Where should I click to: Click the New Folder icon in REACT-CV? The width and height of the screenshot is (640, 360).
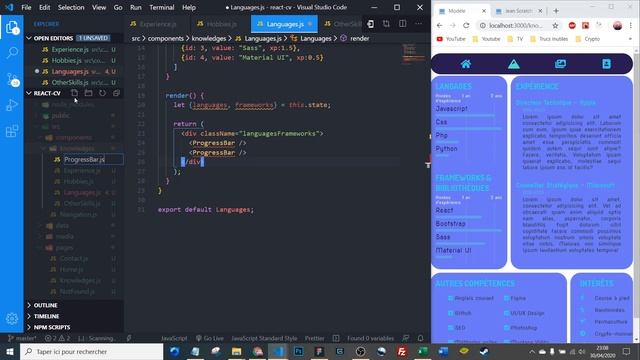(x=88, y=93)
